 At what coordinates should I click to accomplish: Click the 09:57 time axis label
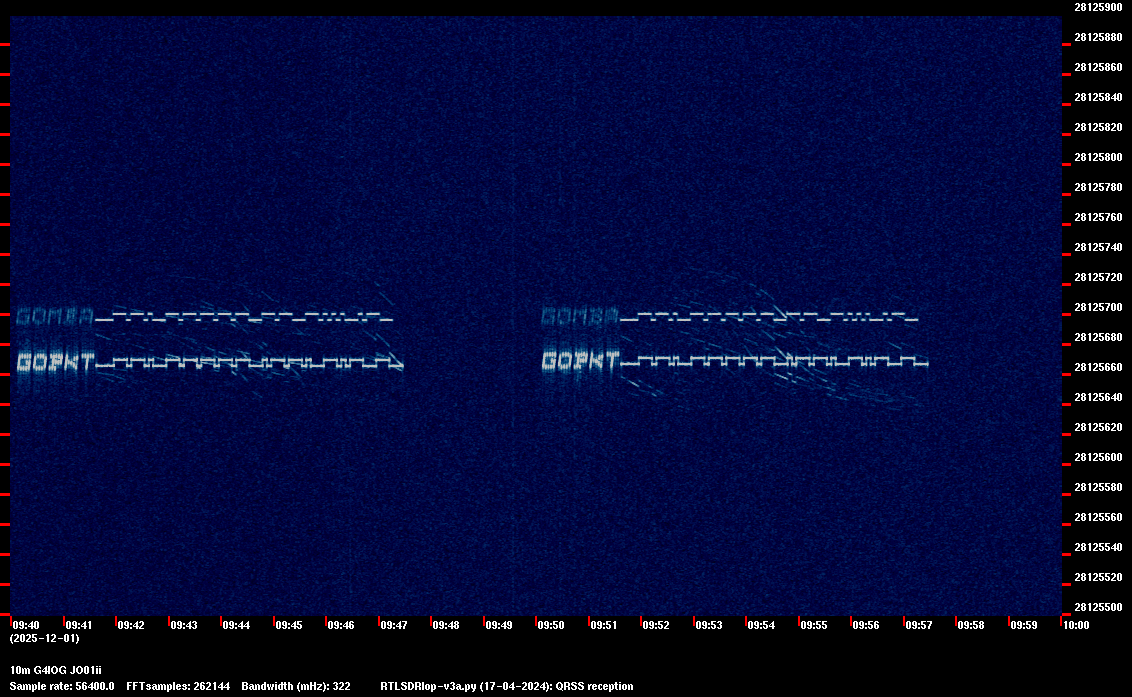tap(919, 625)
